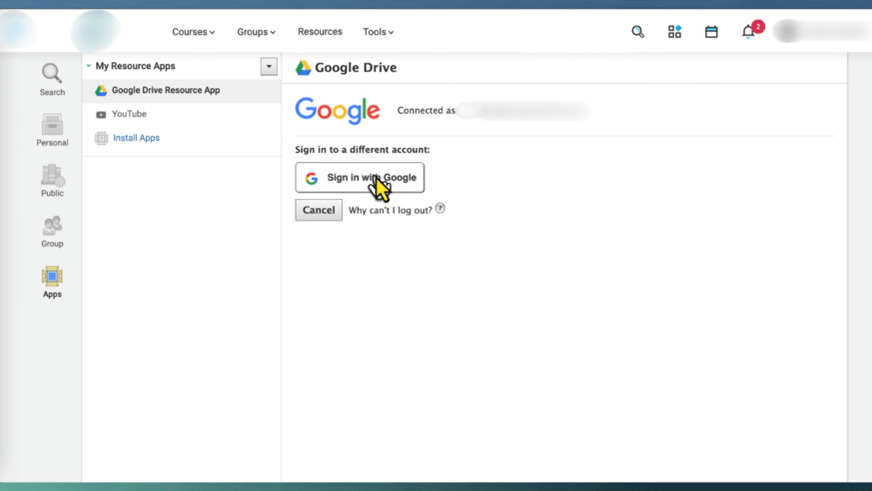This screenshot has height=491, width=872.
Task: Expand the Groups dropdown menu
Action: [x=256, y=32]
